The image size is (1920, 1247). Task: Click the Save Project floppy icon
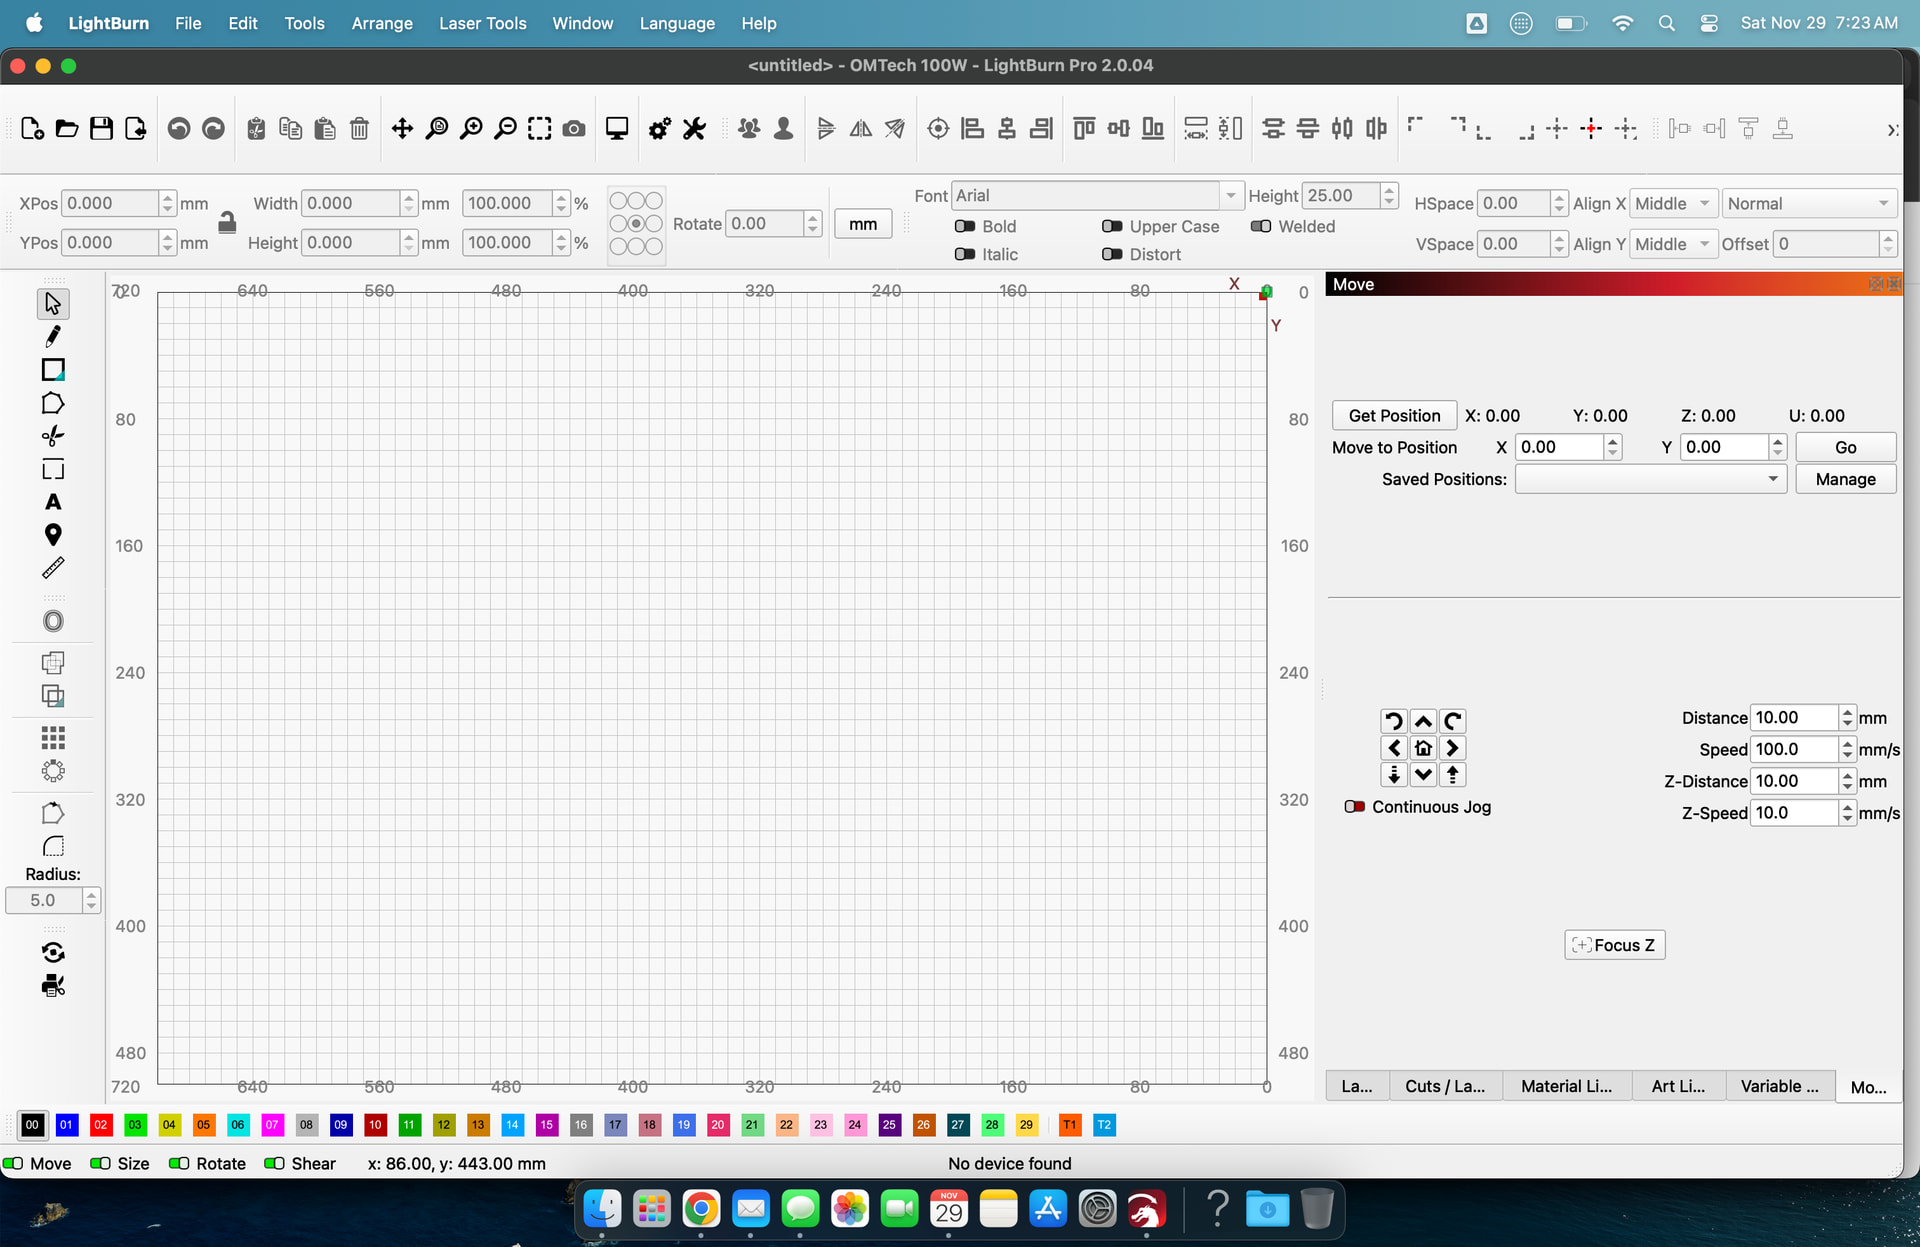pyautogui.click(x=101, y=128)
